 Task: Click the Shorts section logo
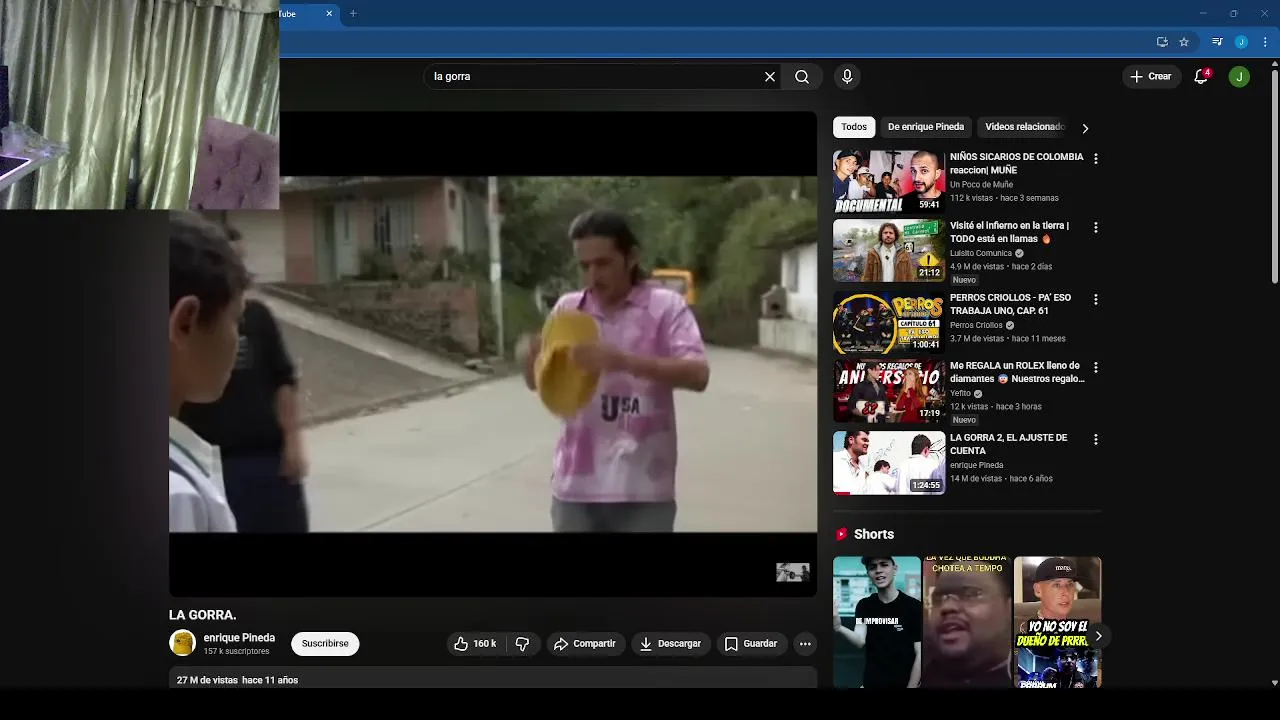pos(841,534)
